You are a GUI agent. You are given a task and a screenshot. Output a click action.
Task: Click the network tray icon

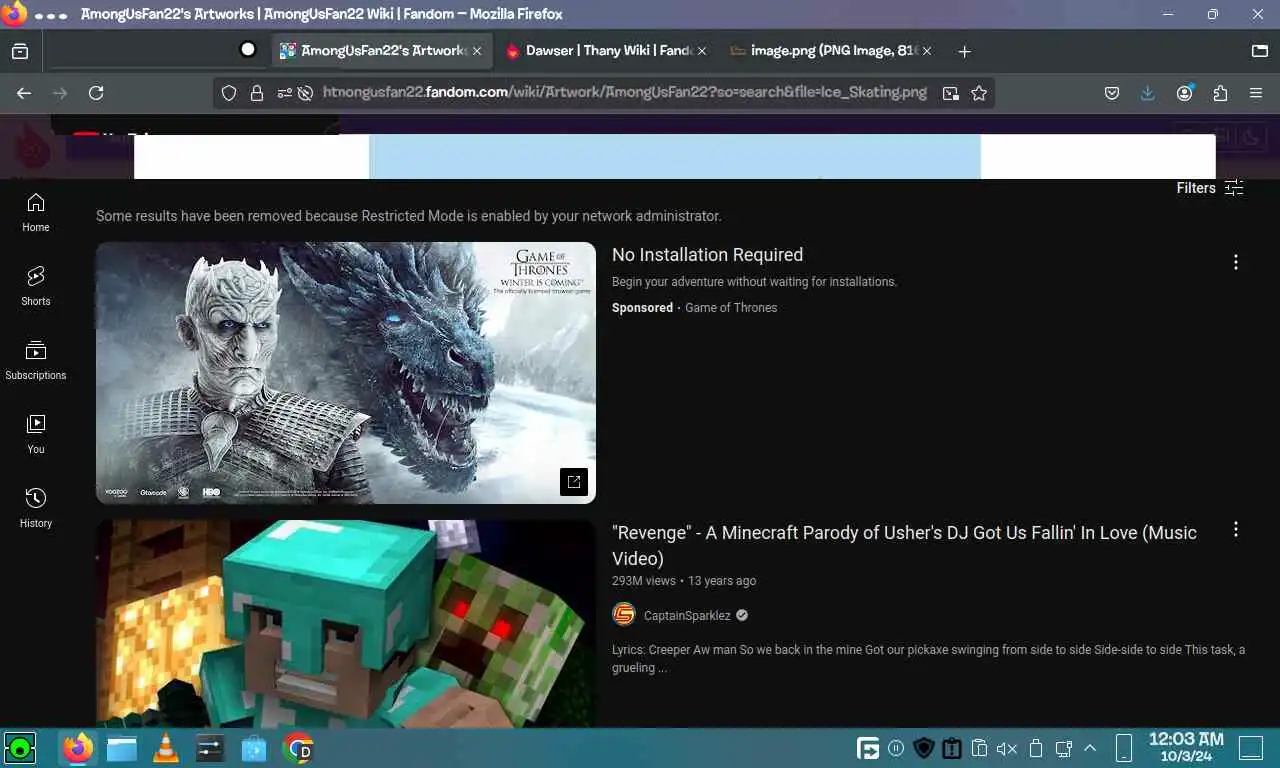(1063, 748)
